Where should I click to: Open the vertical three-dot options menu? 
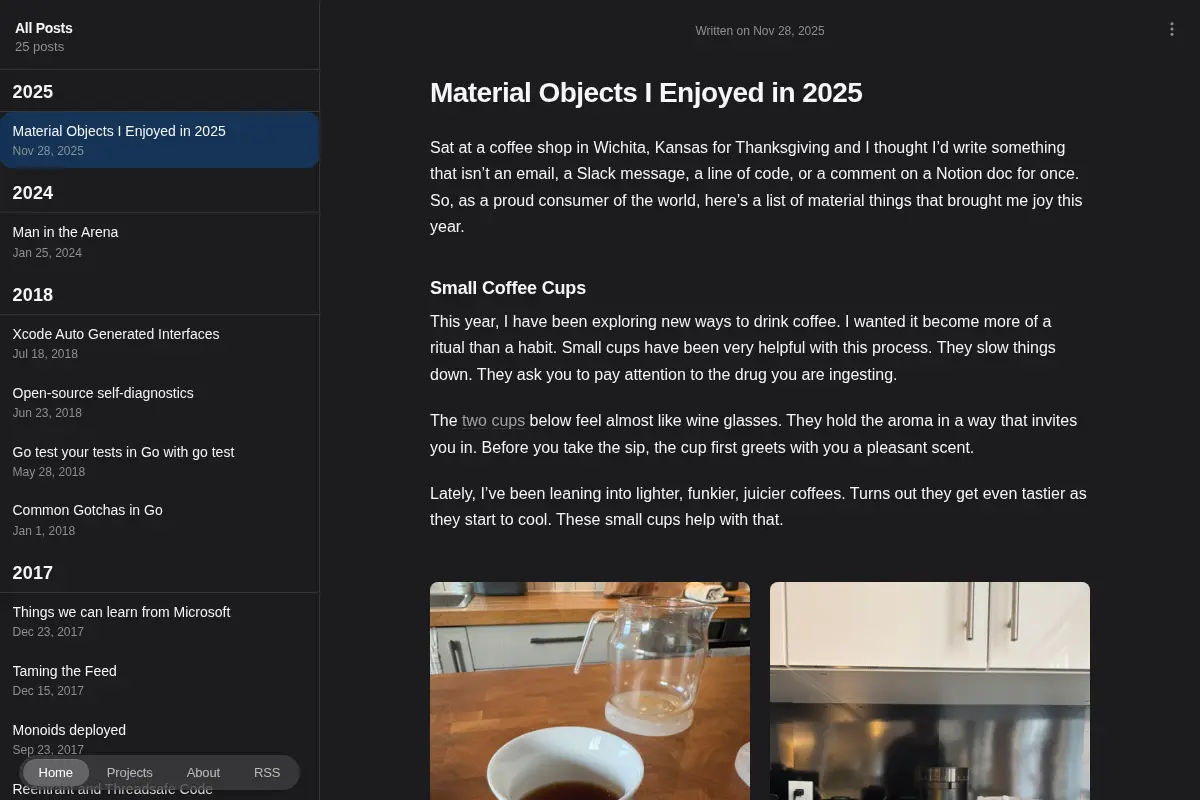click(x=1172, y=30)
